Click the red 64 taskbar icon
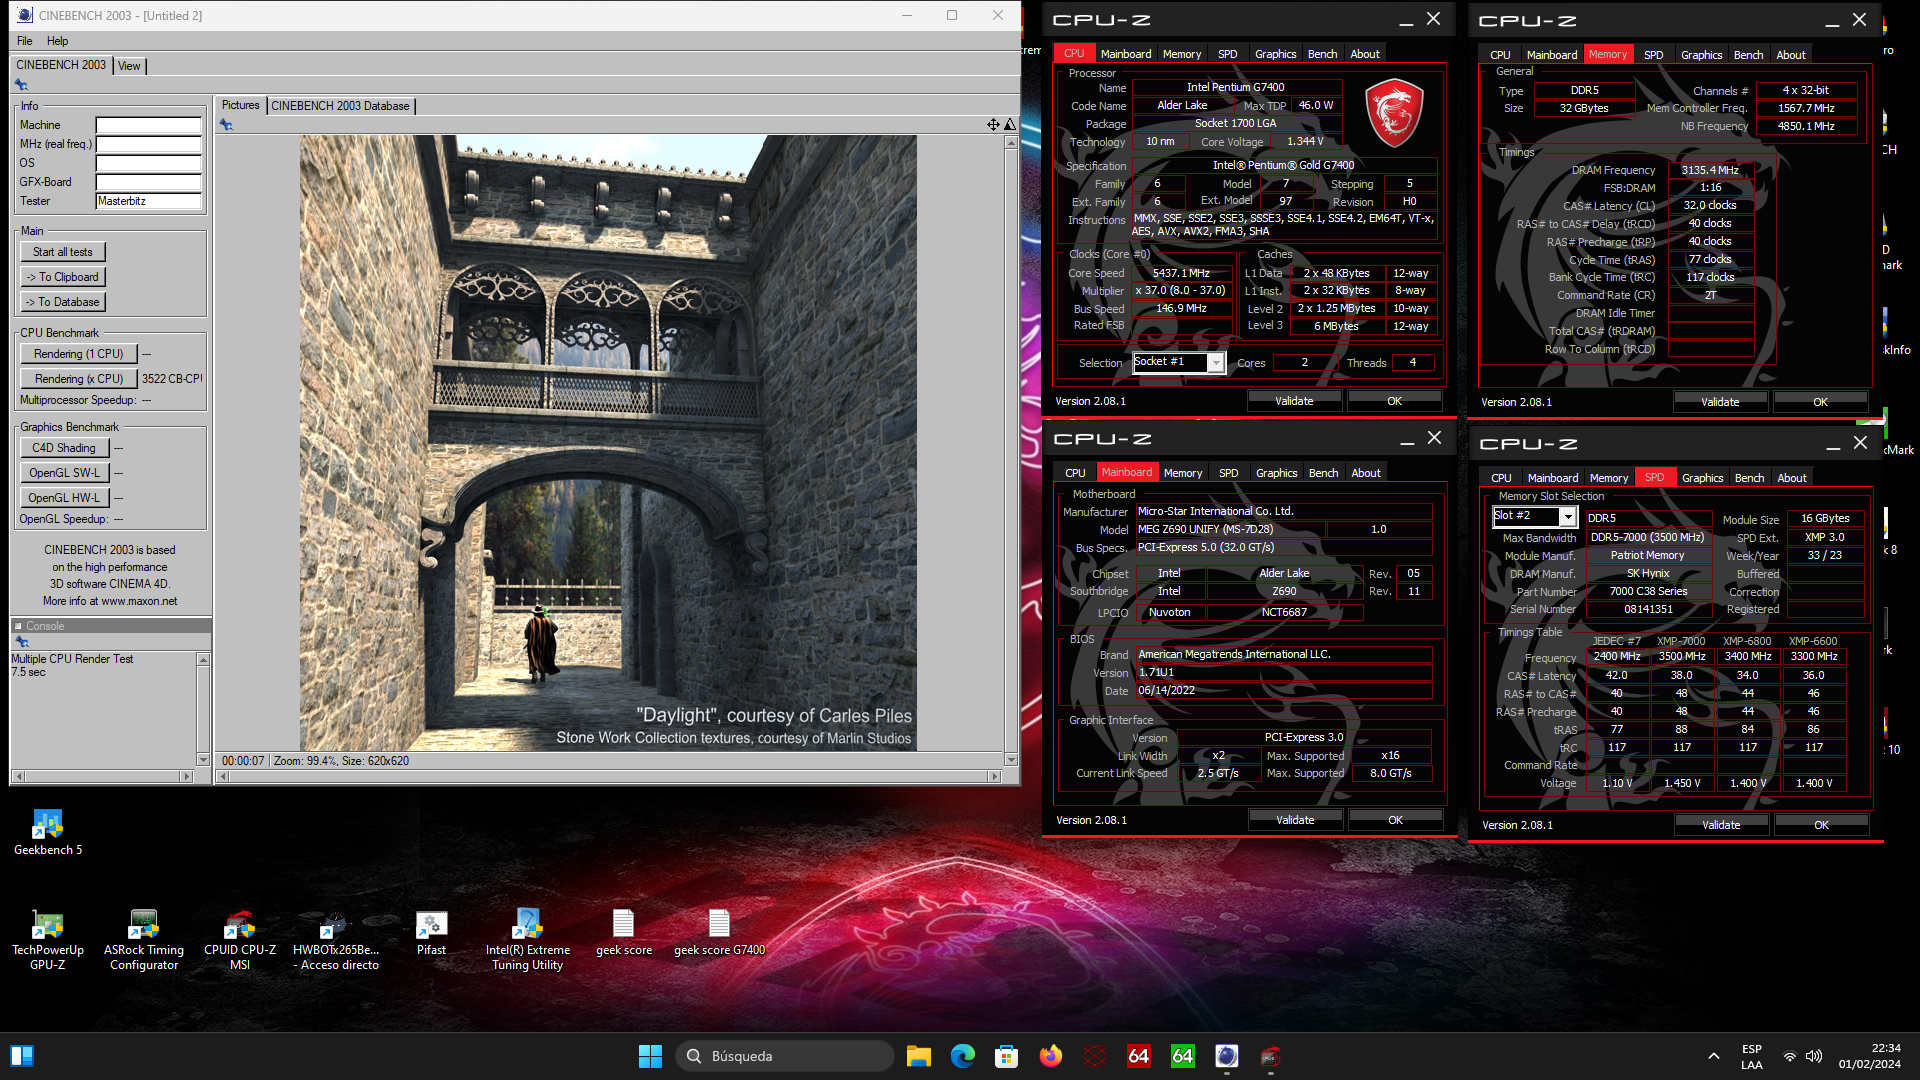This screenshot has height=1080, width=1920. [1139, 1056]
